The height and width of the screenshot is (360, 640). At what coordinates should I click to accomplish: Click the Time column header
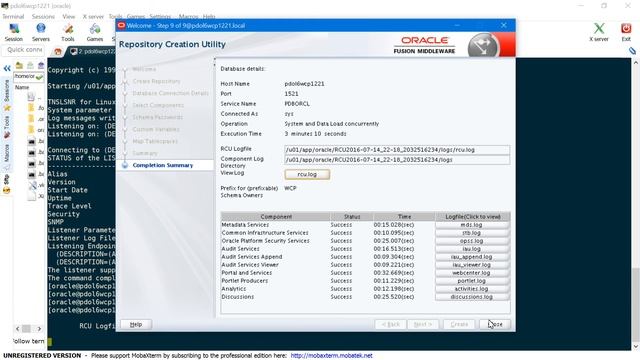coord(404,217)
